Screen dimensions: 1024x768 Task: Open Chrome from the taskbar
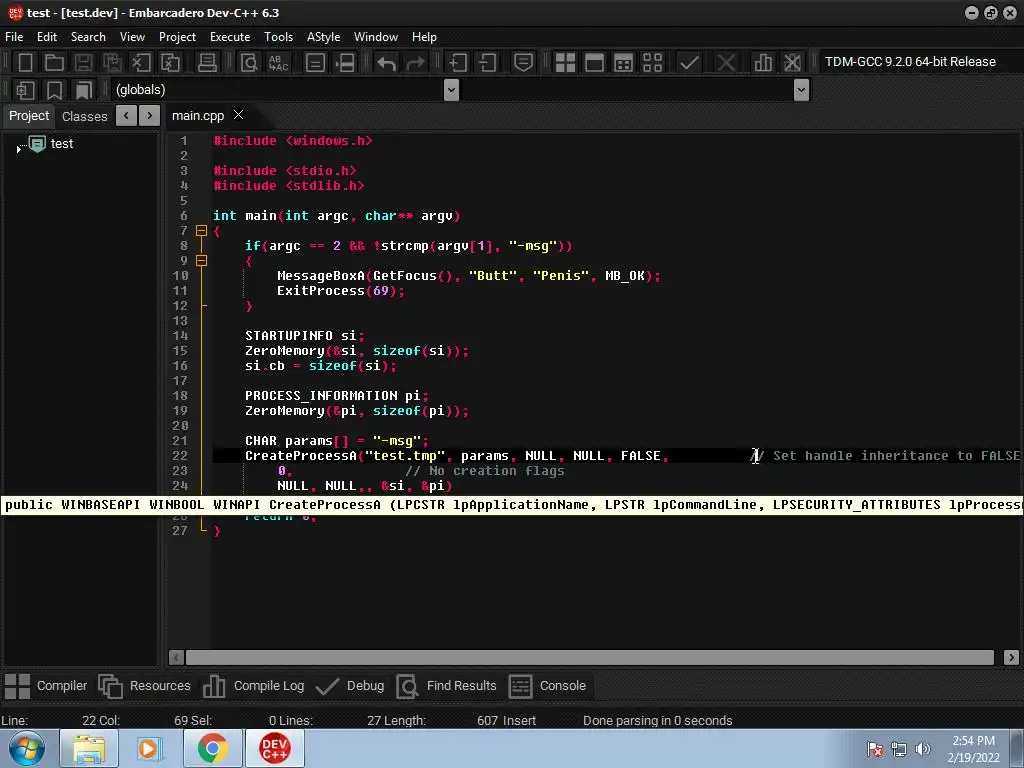tap(213, 748)
